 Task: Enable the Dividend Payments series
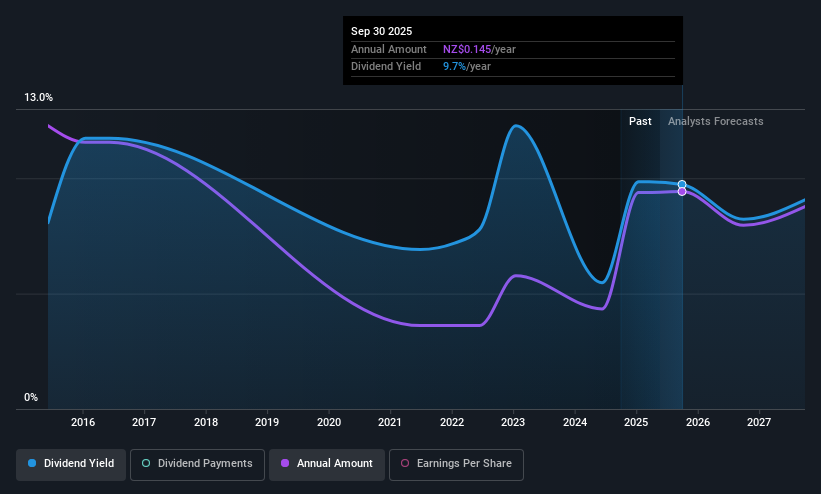[197, 464]
